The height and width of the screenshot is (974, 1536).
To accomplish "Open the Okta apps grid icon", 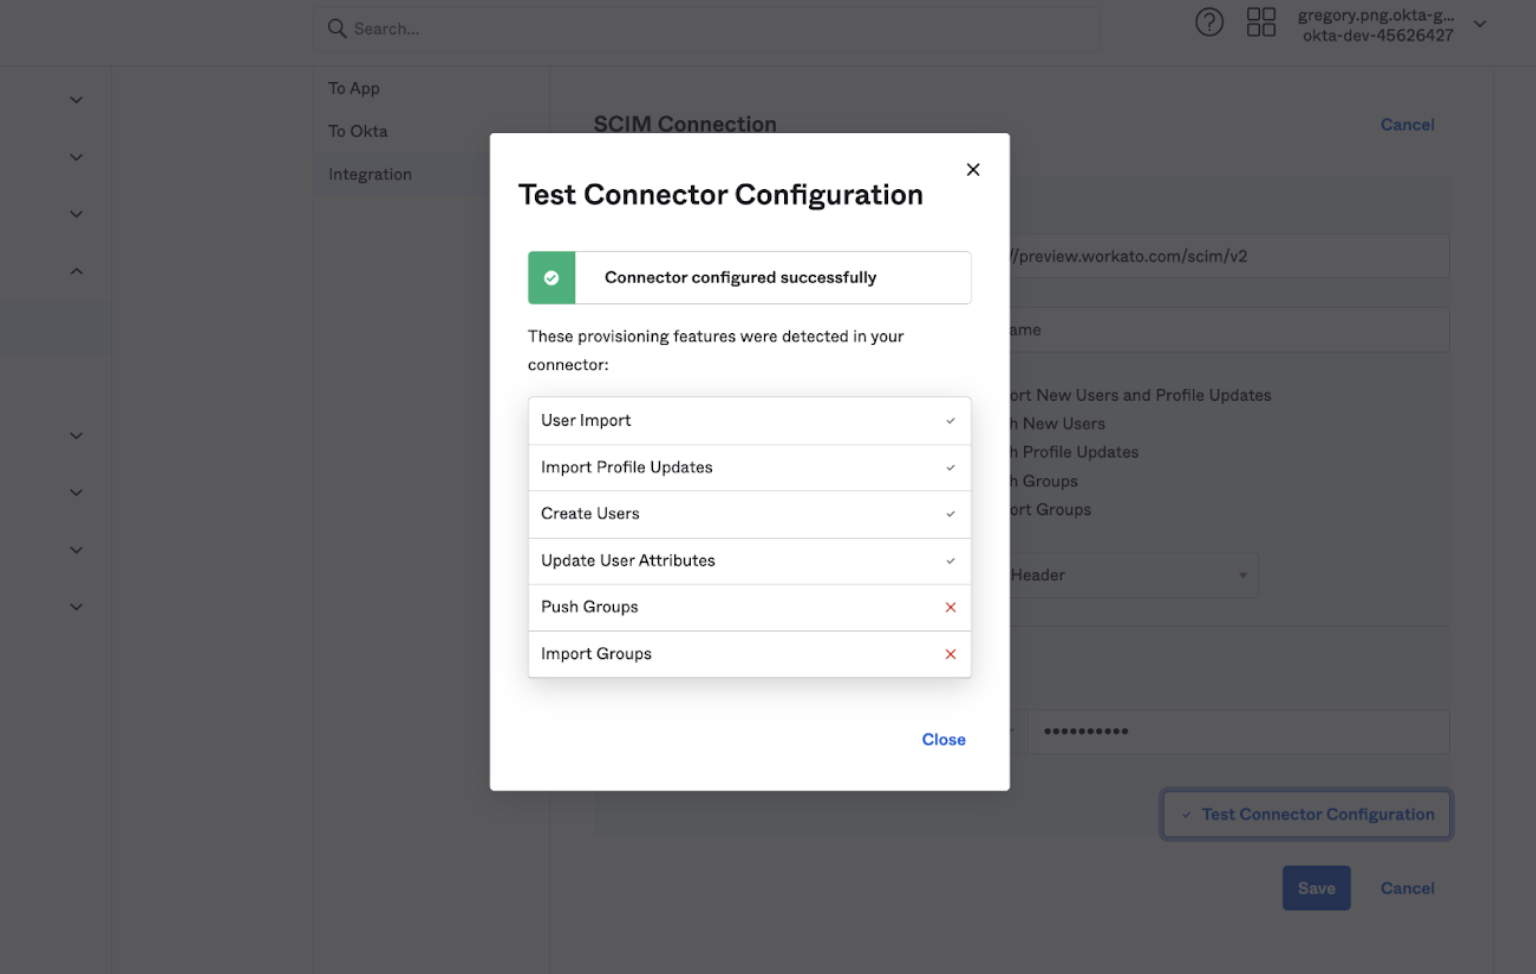I will click(1261, 22).
